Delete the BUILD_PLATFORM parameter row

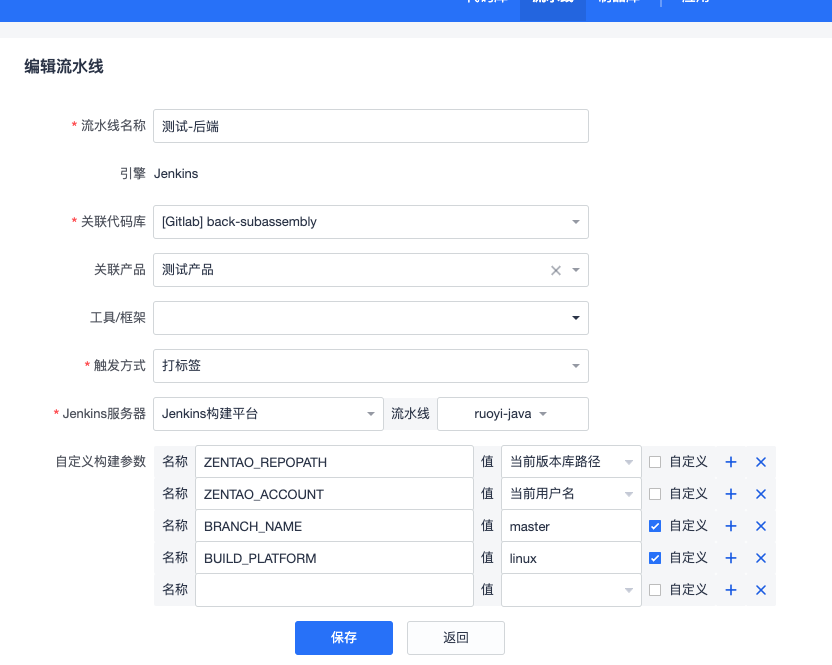pyautogui.click(x=760, y=558)
